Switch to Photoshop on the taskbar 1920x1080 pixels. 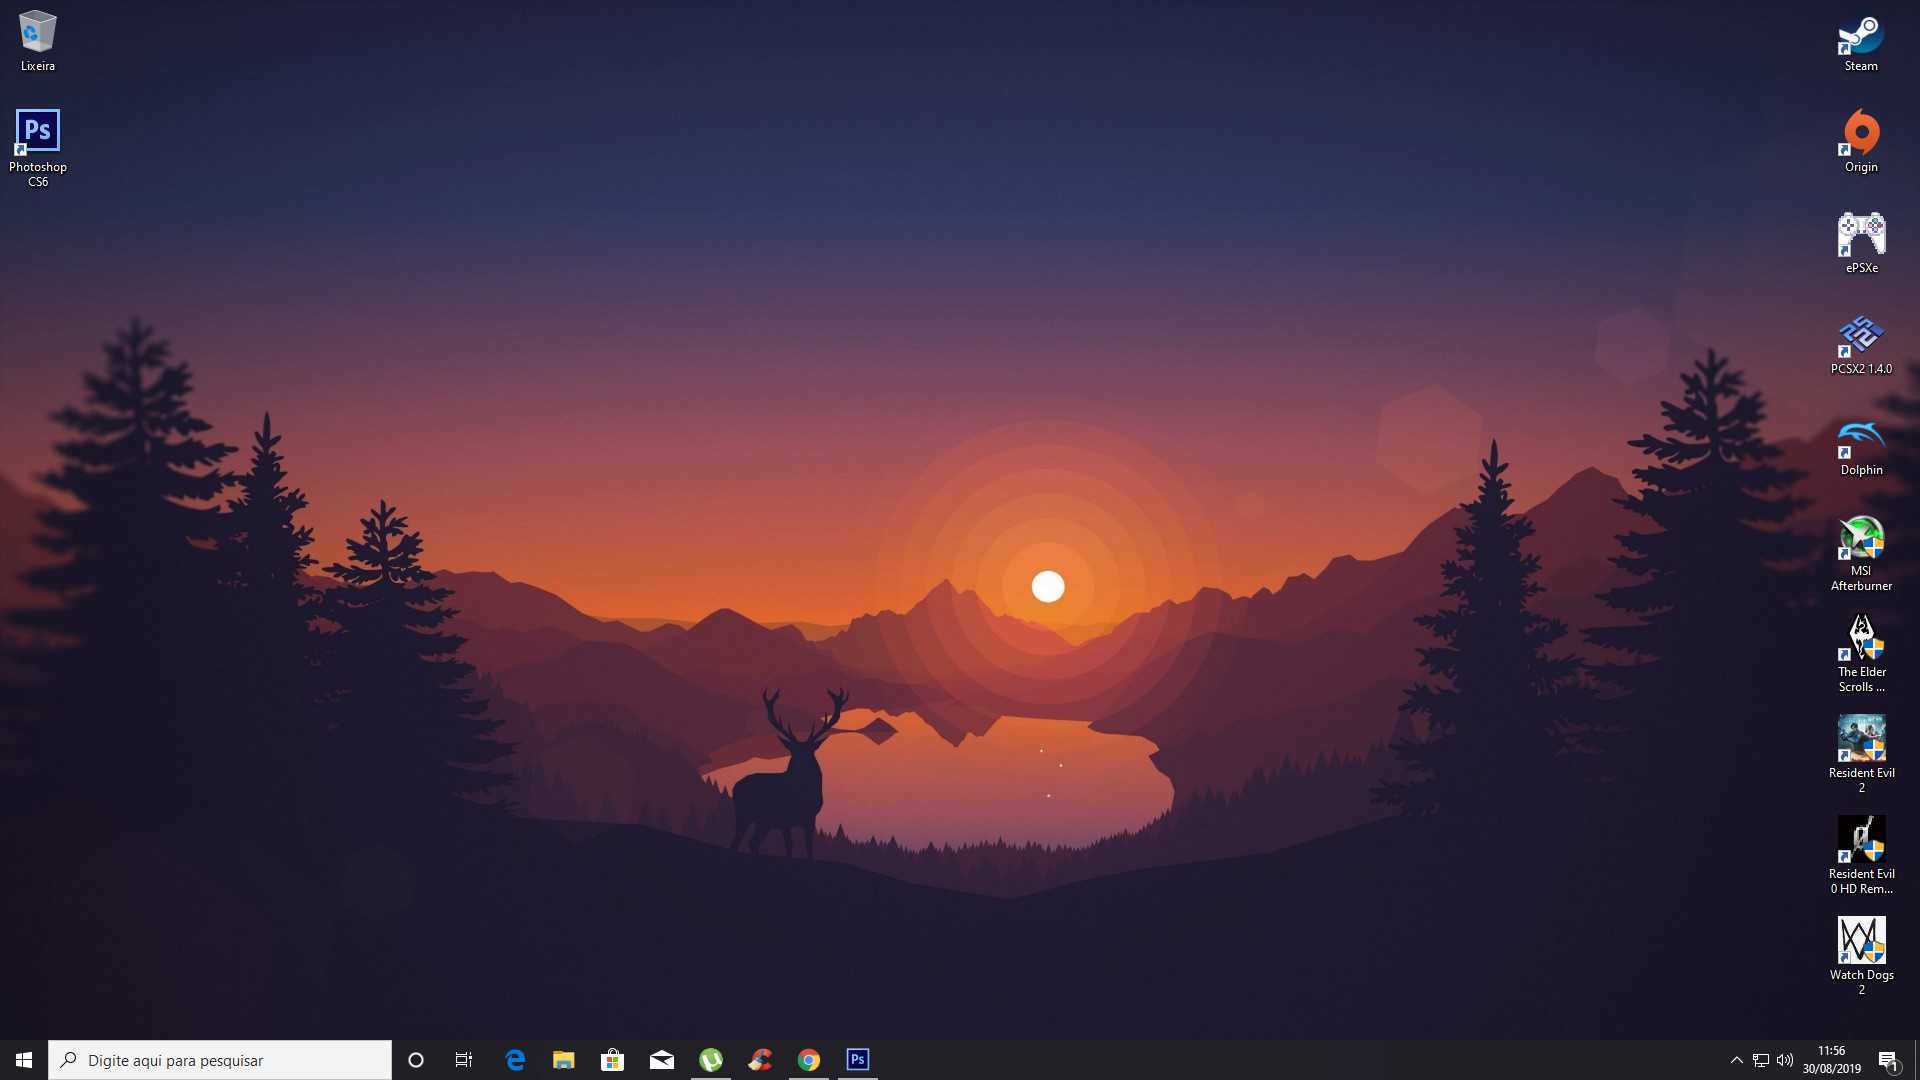858,1060
